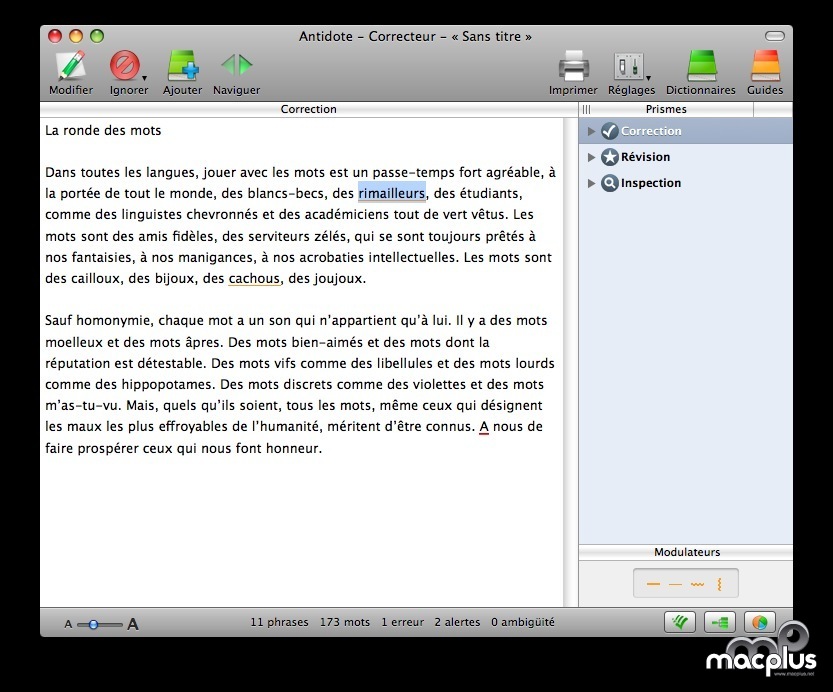Screen dimensions: 833x692
Task: Toggle the thin underline modulator
Action: [675, 585]
